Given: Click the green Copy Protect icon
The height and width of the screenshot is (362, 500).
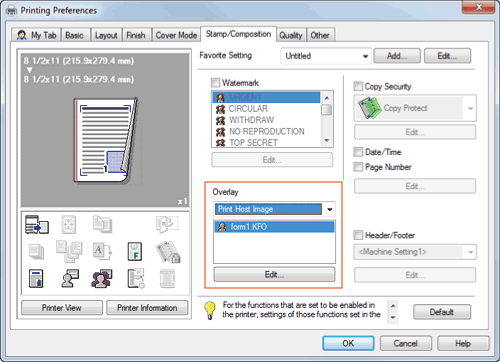Looking at the screenshot, I should pyautogui.click(x=369, y=108).
